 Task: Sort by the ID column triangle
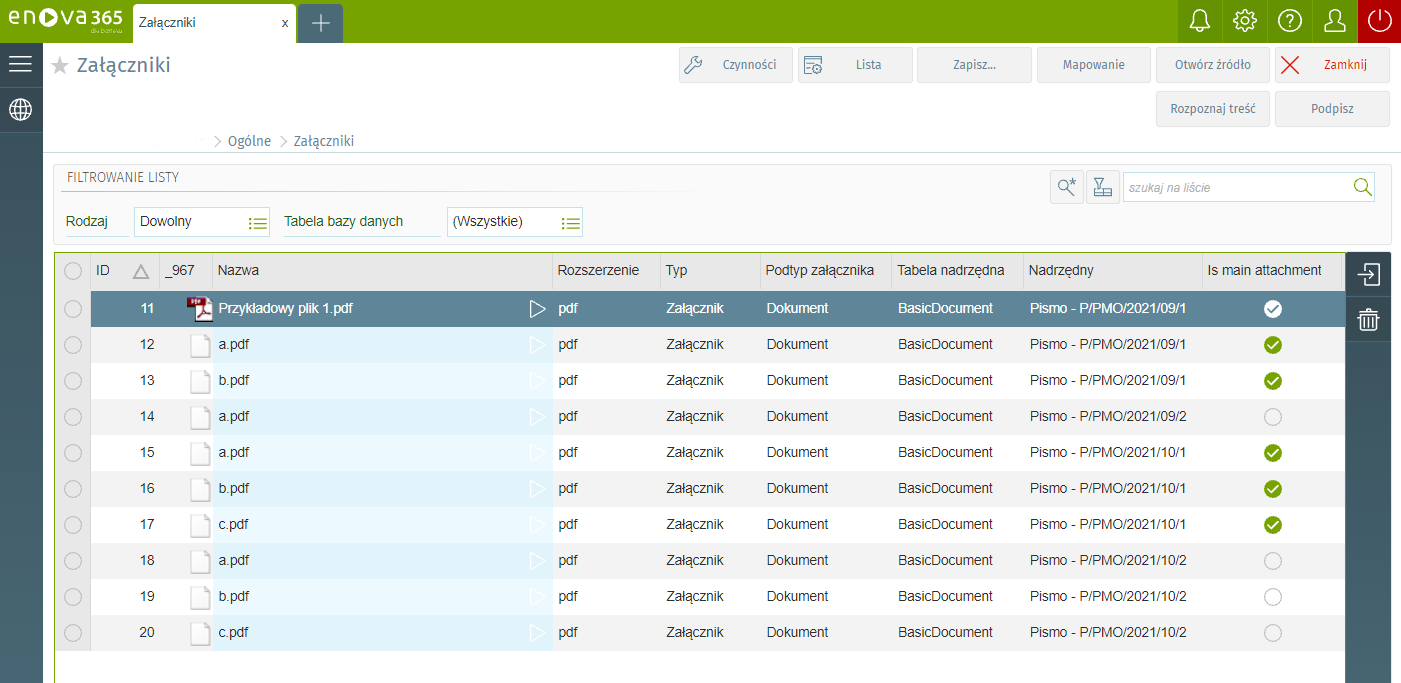[x=141, y=271]
